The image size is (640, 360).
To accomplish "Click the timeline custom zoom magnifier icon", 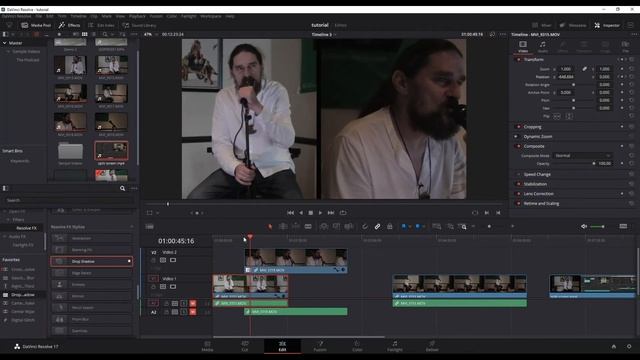I will tap(463, 227).
